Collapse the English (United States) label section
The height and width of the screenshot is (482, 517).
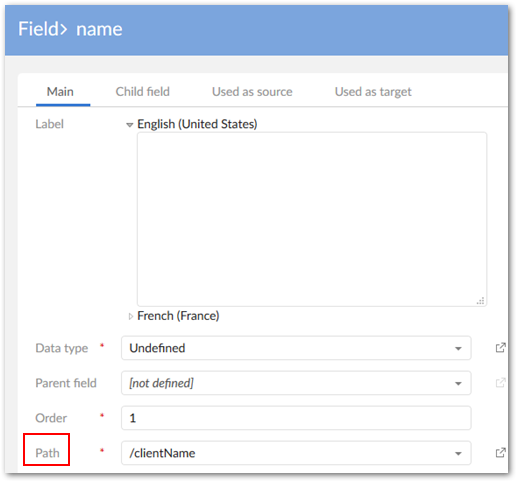130,125
